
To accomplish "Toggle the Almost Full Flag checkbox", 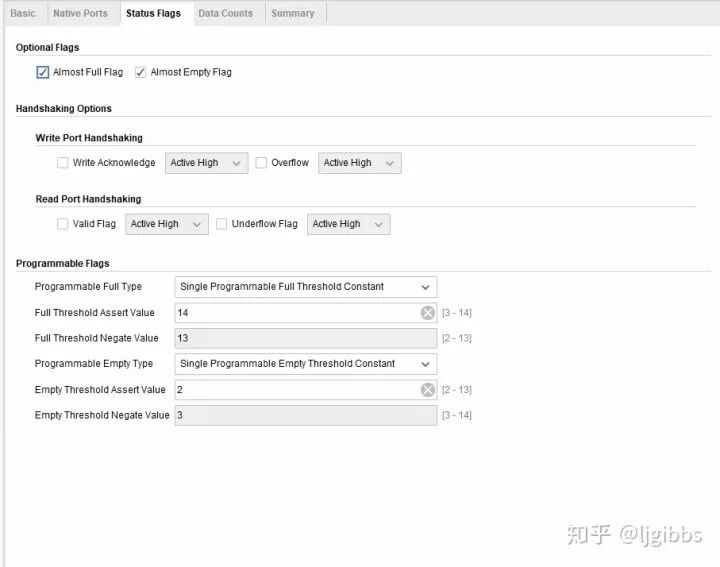I will tap(42, 72).
